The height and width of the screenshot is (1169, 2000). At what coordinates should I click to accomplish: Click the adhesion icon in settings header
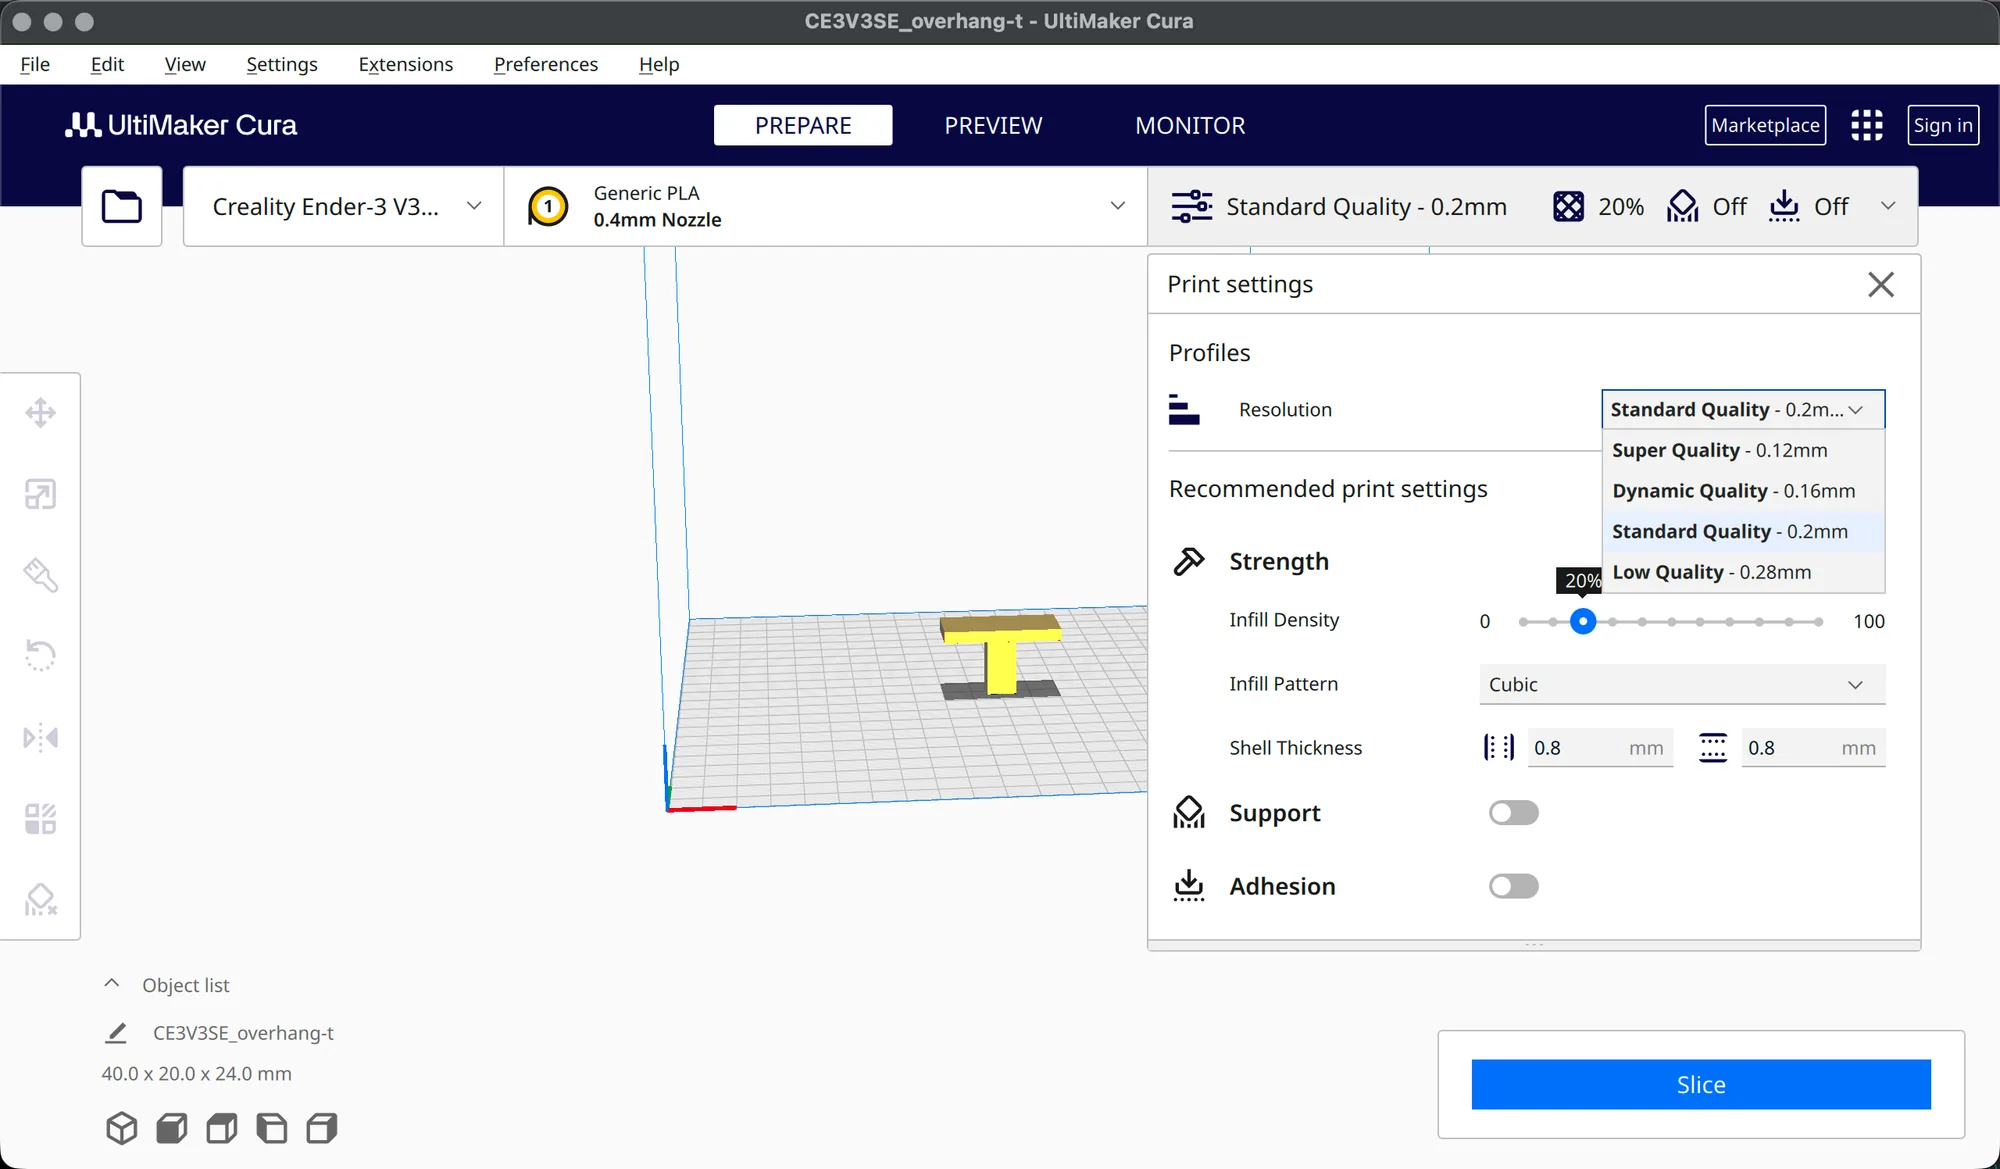pyautogui.click(x=1784, y=206)
